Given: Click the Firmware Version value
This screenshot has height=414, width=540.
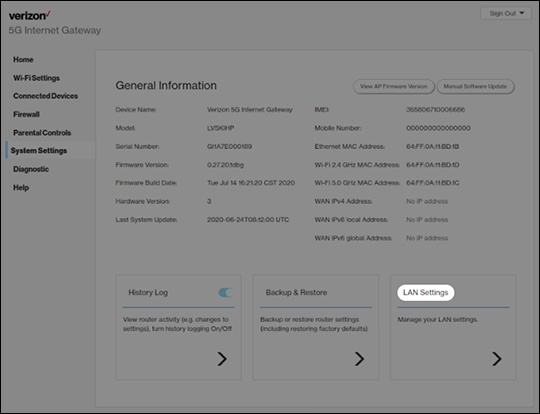Looking at the screenshot, I should point(225,165).
